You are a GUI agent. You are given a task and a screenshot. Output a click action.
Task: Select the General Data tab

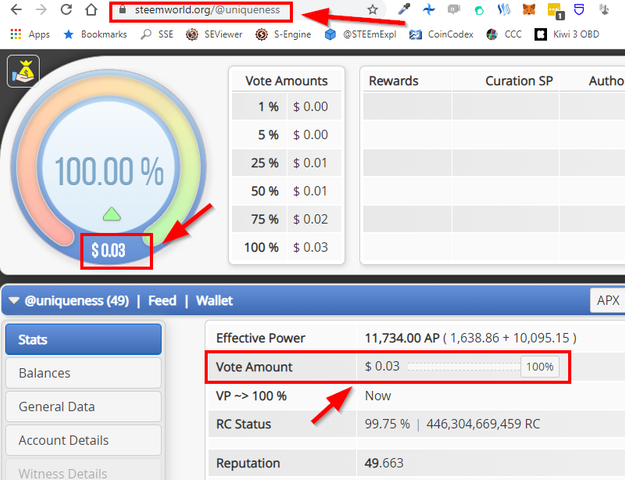coord(83,407)
